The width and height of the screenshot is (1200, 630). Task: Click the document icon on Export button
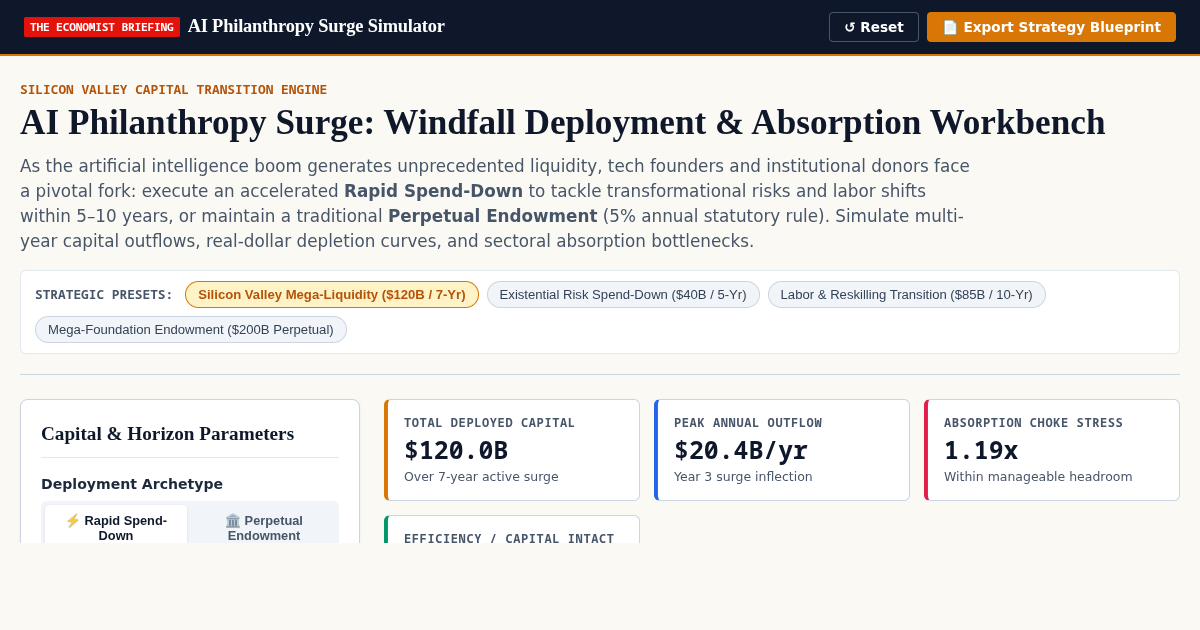[950, 27]
